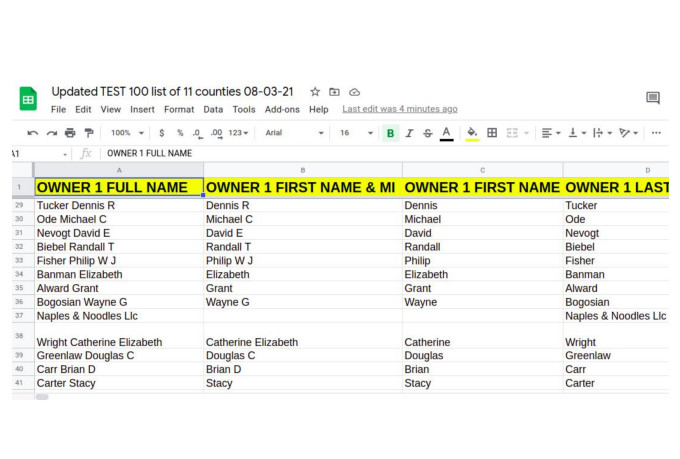Open the 123 number format dropdown
680x459 pixels.
(x=238, y=133)
